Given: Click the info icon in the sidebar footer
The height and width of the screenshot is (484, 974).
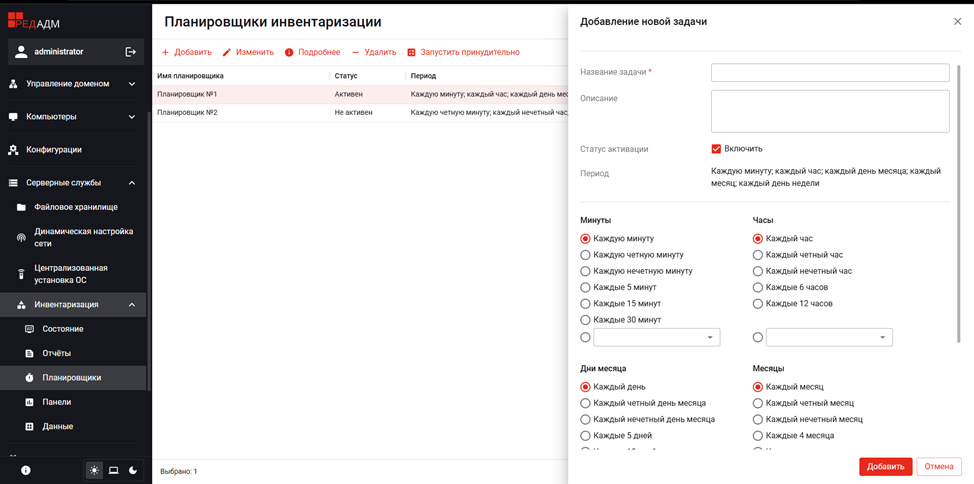Looking at the screenshot, I should (26, 470).
